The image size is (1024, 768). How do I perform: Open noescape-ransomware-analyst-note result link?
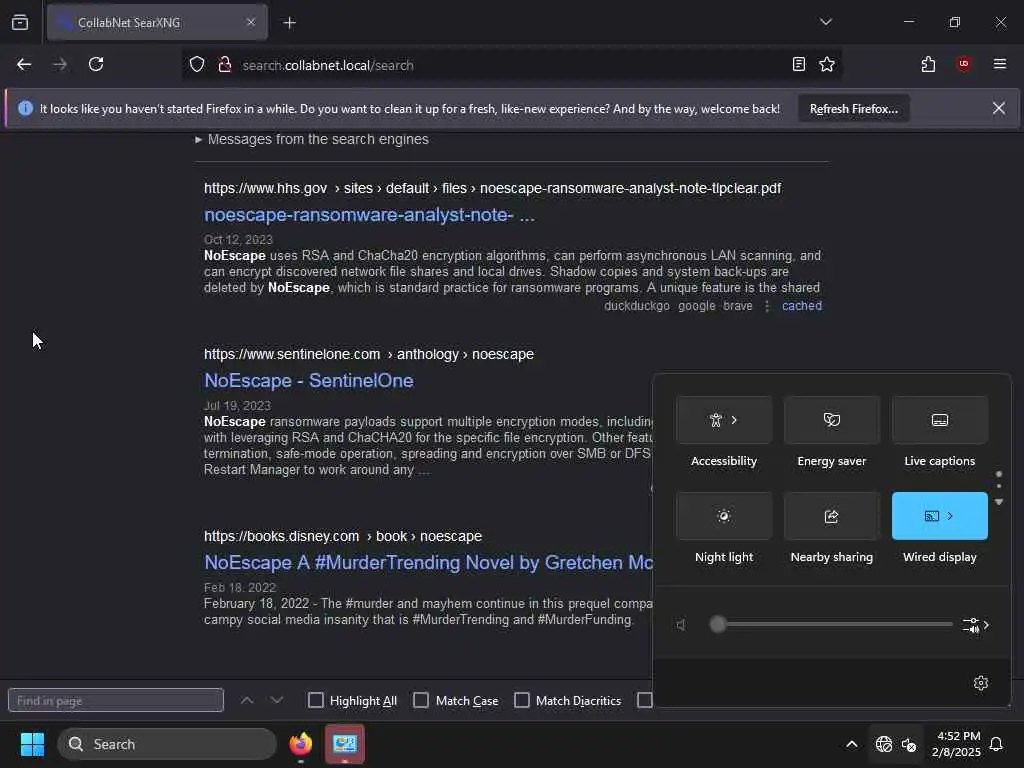pyautogui.click(x=369, y=215)
